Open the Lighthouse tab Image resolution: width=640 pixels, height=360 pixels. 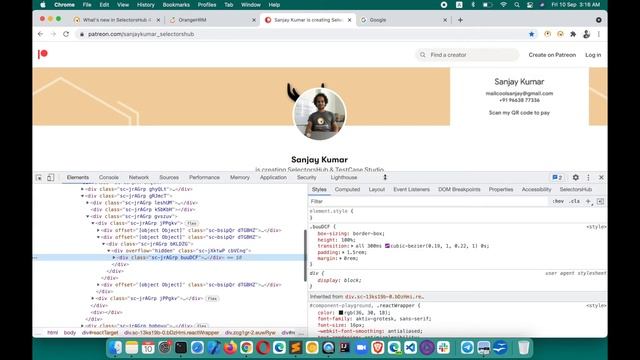point(344,178)
